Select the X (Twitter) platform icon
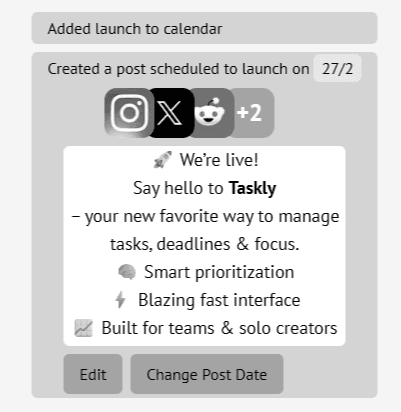Image resolution: width=401 pixels, height=412 pixels. tap(171, 113)
